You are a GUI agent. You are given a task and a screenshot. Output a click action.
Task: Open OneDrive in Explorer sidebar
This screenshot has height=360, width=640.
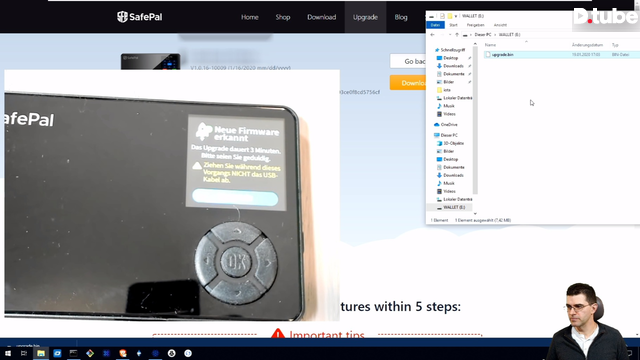pyautogui.click(x=446, y=124)
